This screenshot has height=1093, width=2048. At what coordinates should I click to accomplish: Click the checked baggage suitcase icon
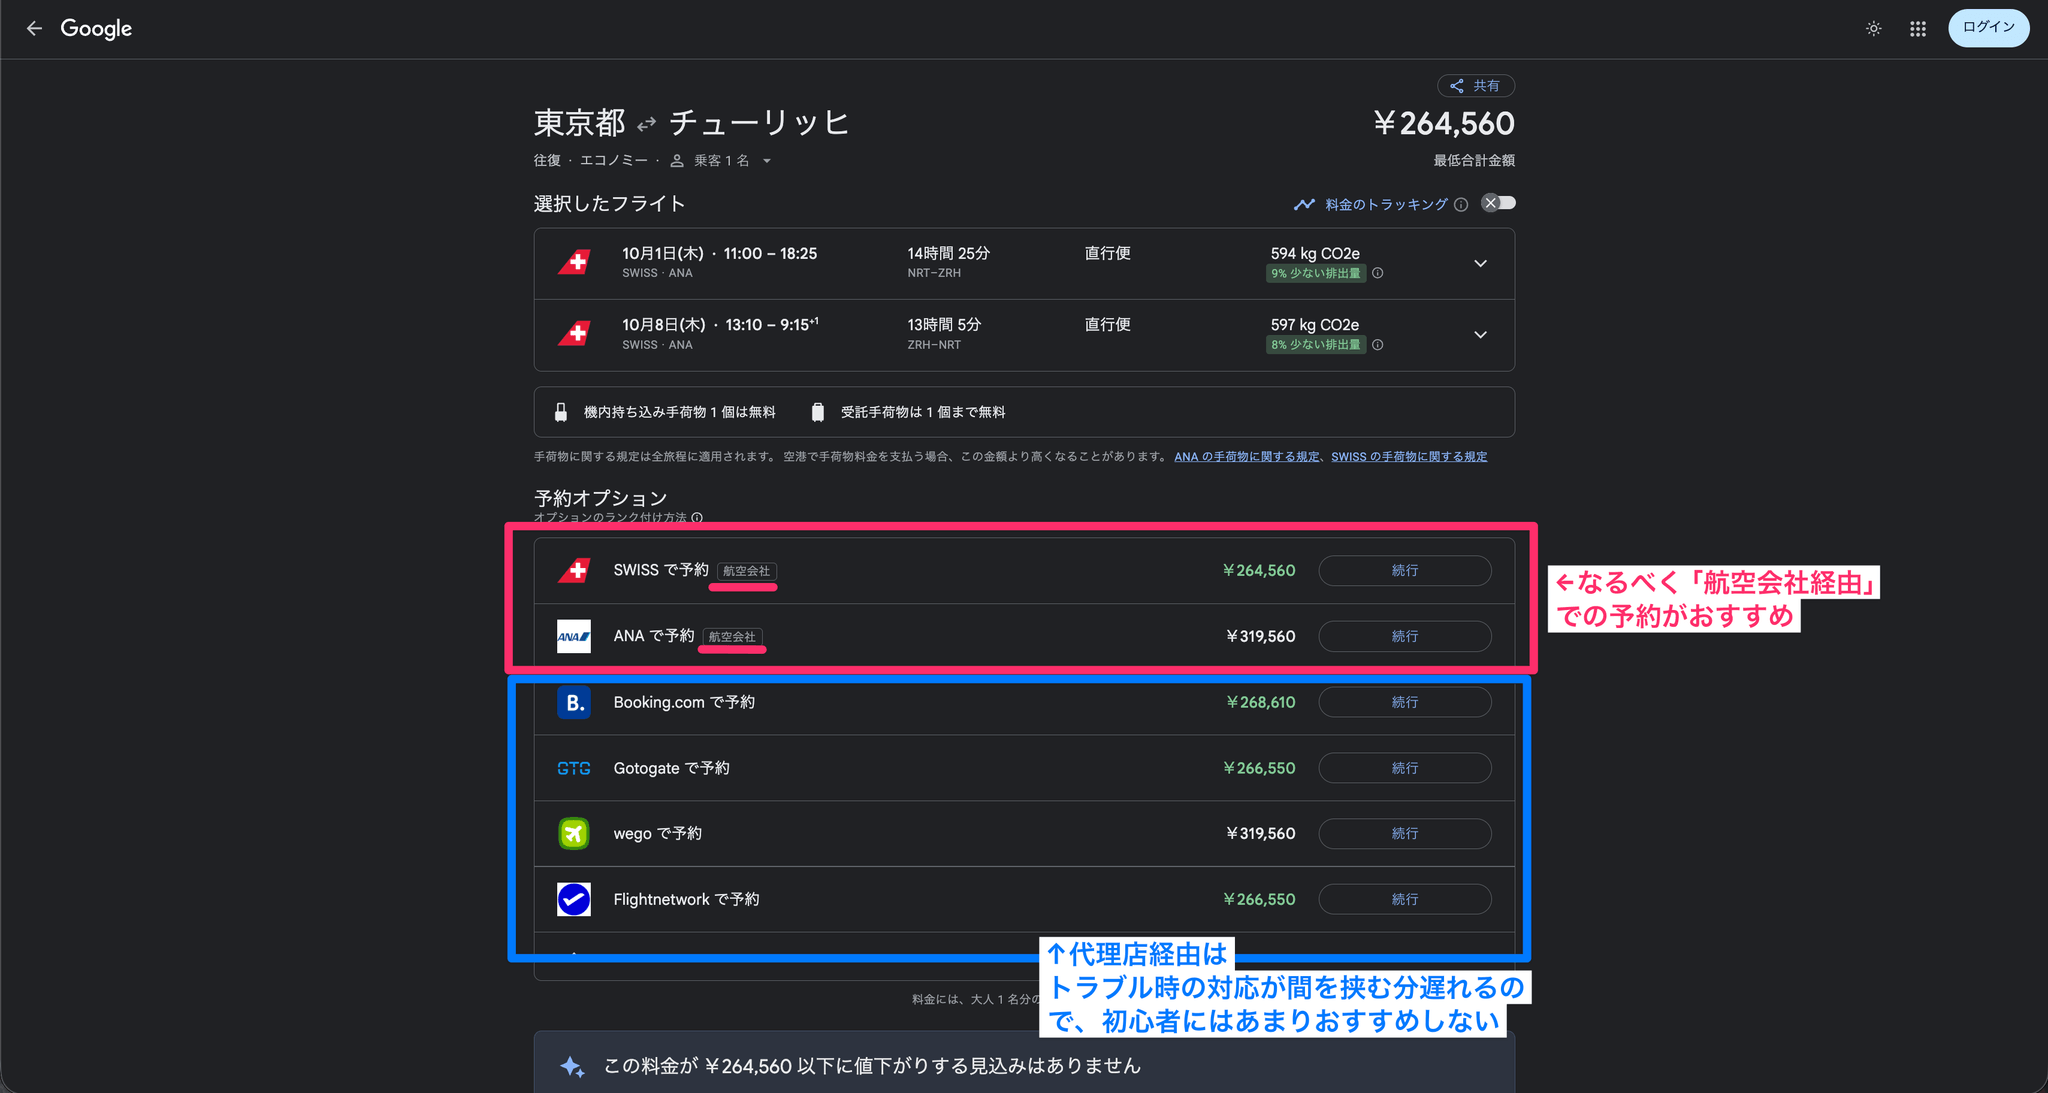click(818, 412)
